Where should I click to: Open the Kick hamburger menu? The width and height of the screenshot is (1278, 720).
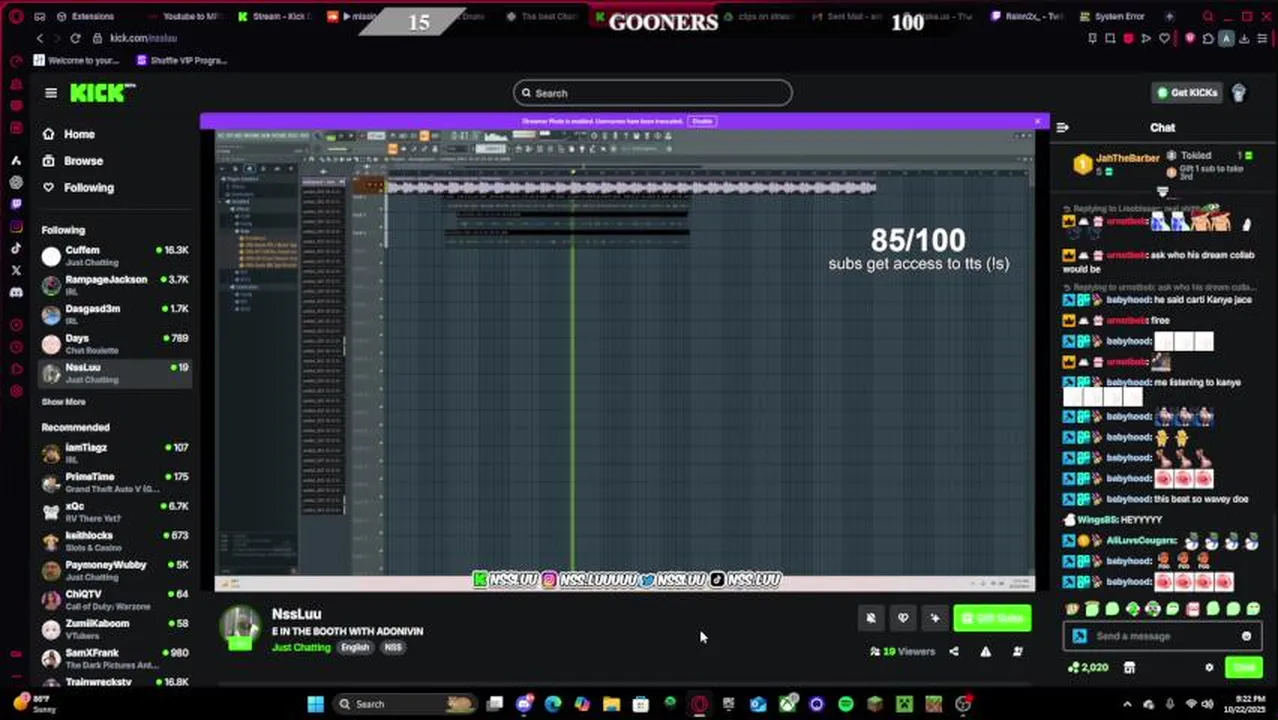click(x=51, y=93)
